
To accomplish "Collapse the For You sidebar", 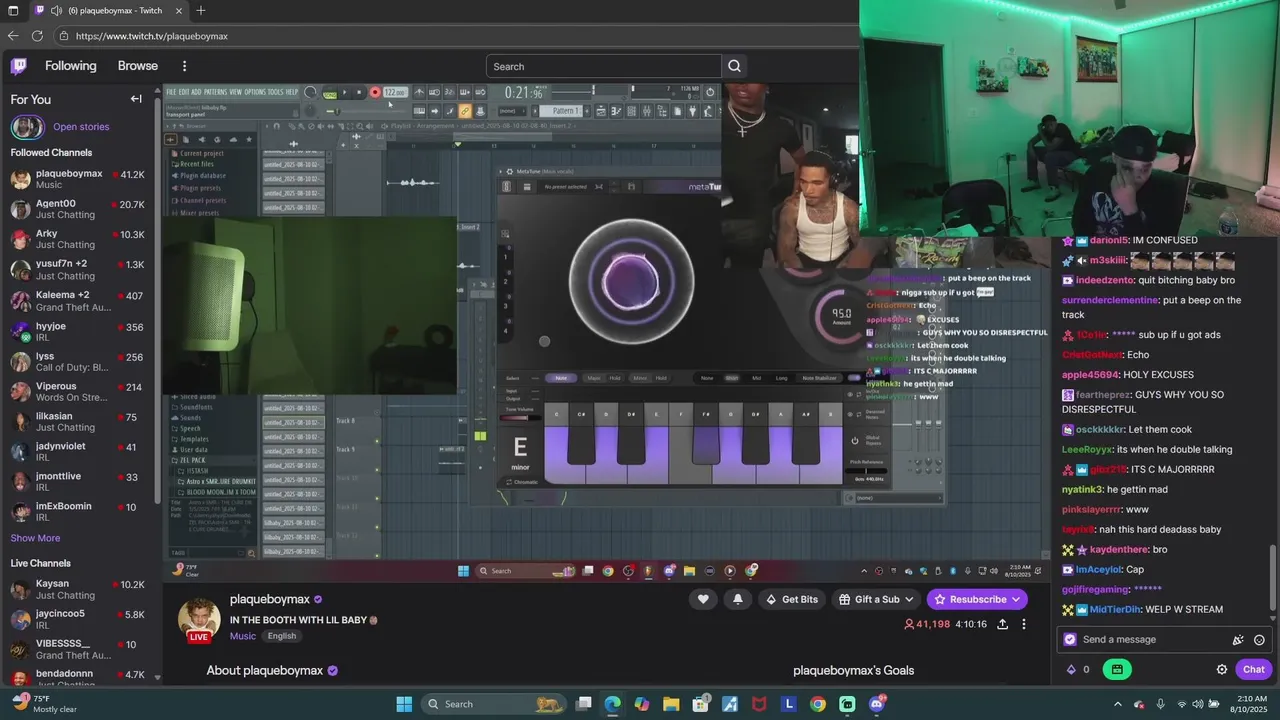I will 136,99.
